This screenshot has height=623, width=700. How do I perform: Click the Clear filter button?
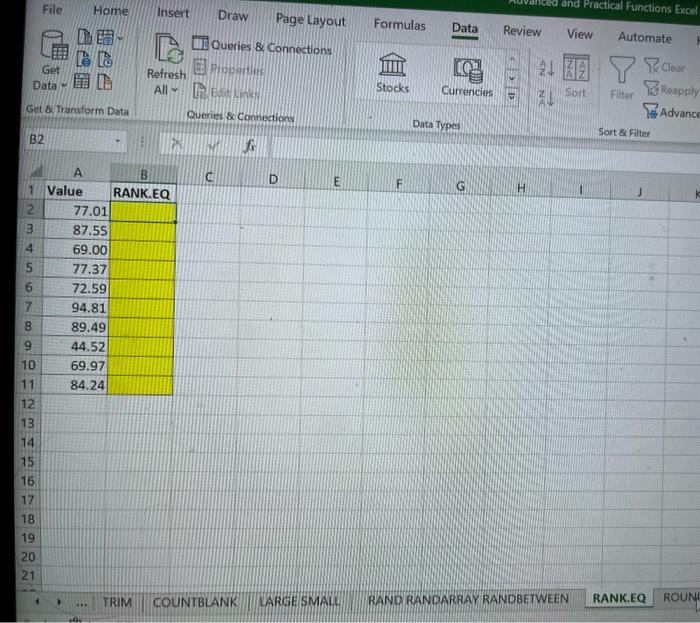pos(665,66)
